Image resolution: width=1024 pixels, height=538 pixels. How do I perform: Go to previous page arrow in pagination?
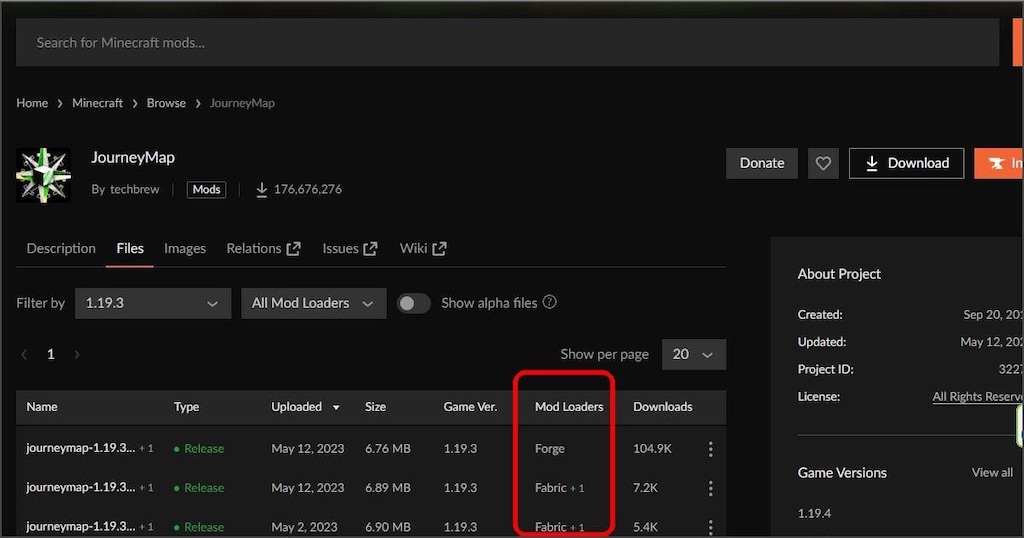[24, 355]
